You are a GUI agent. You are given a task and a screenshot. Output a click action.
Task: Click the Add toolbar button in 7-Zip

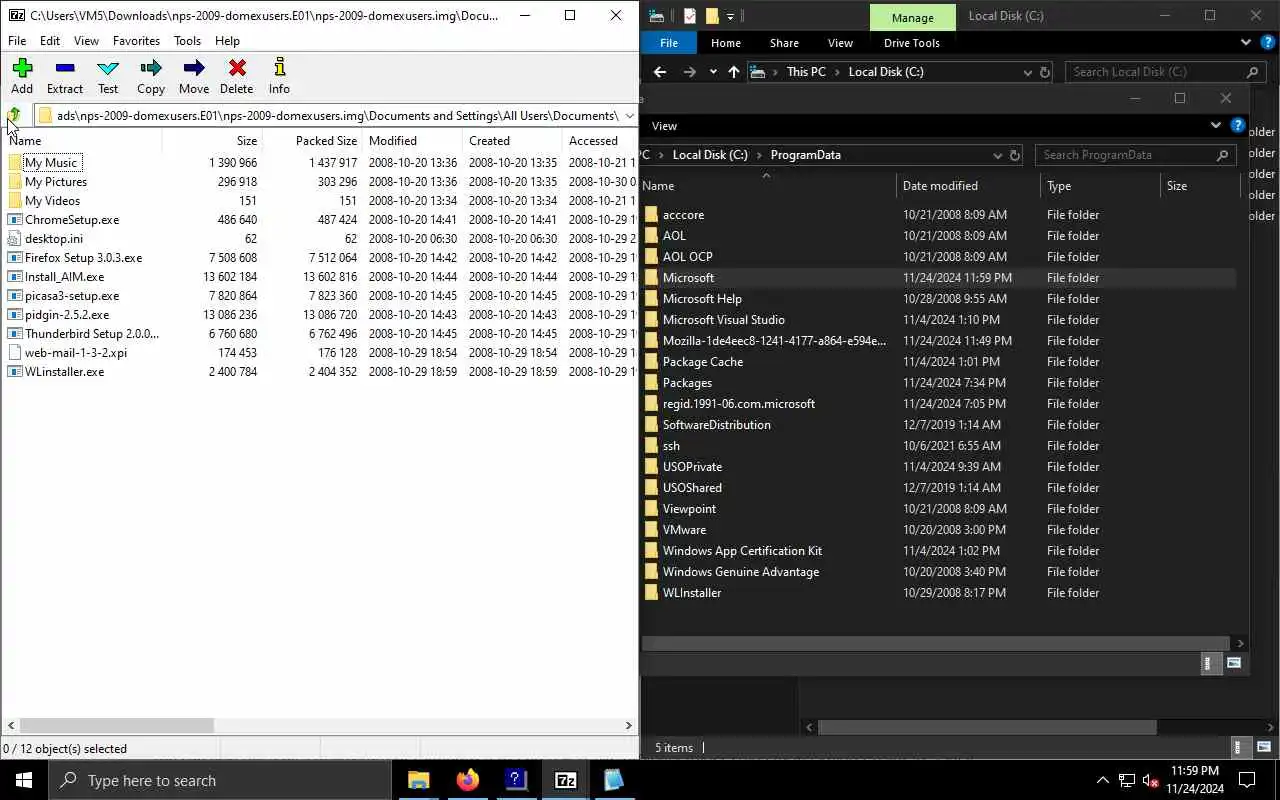click(x=22, y=76)
